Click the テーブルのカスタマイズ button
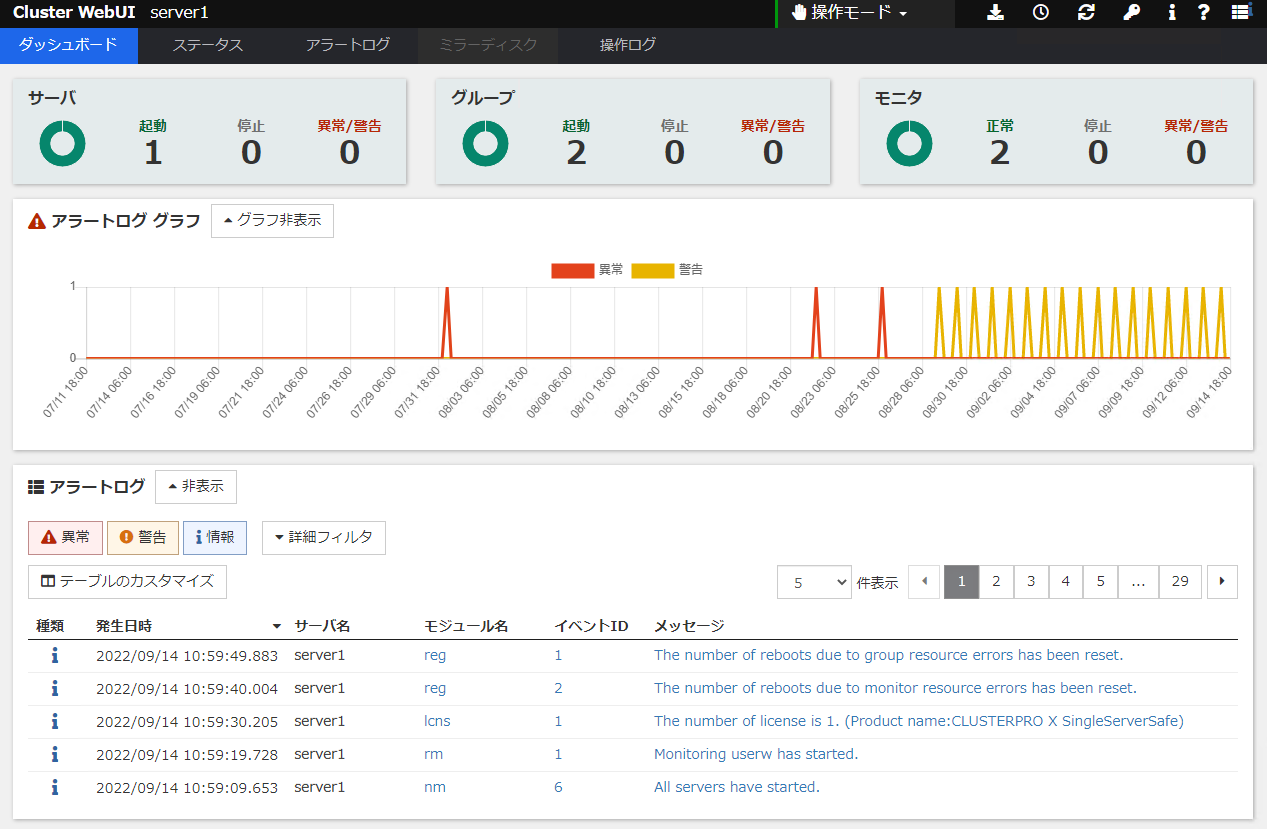Image resolution: width=1267 pixels, height=829 pixels. (127, 581)
